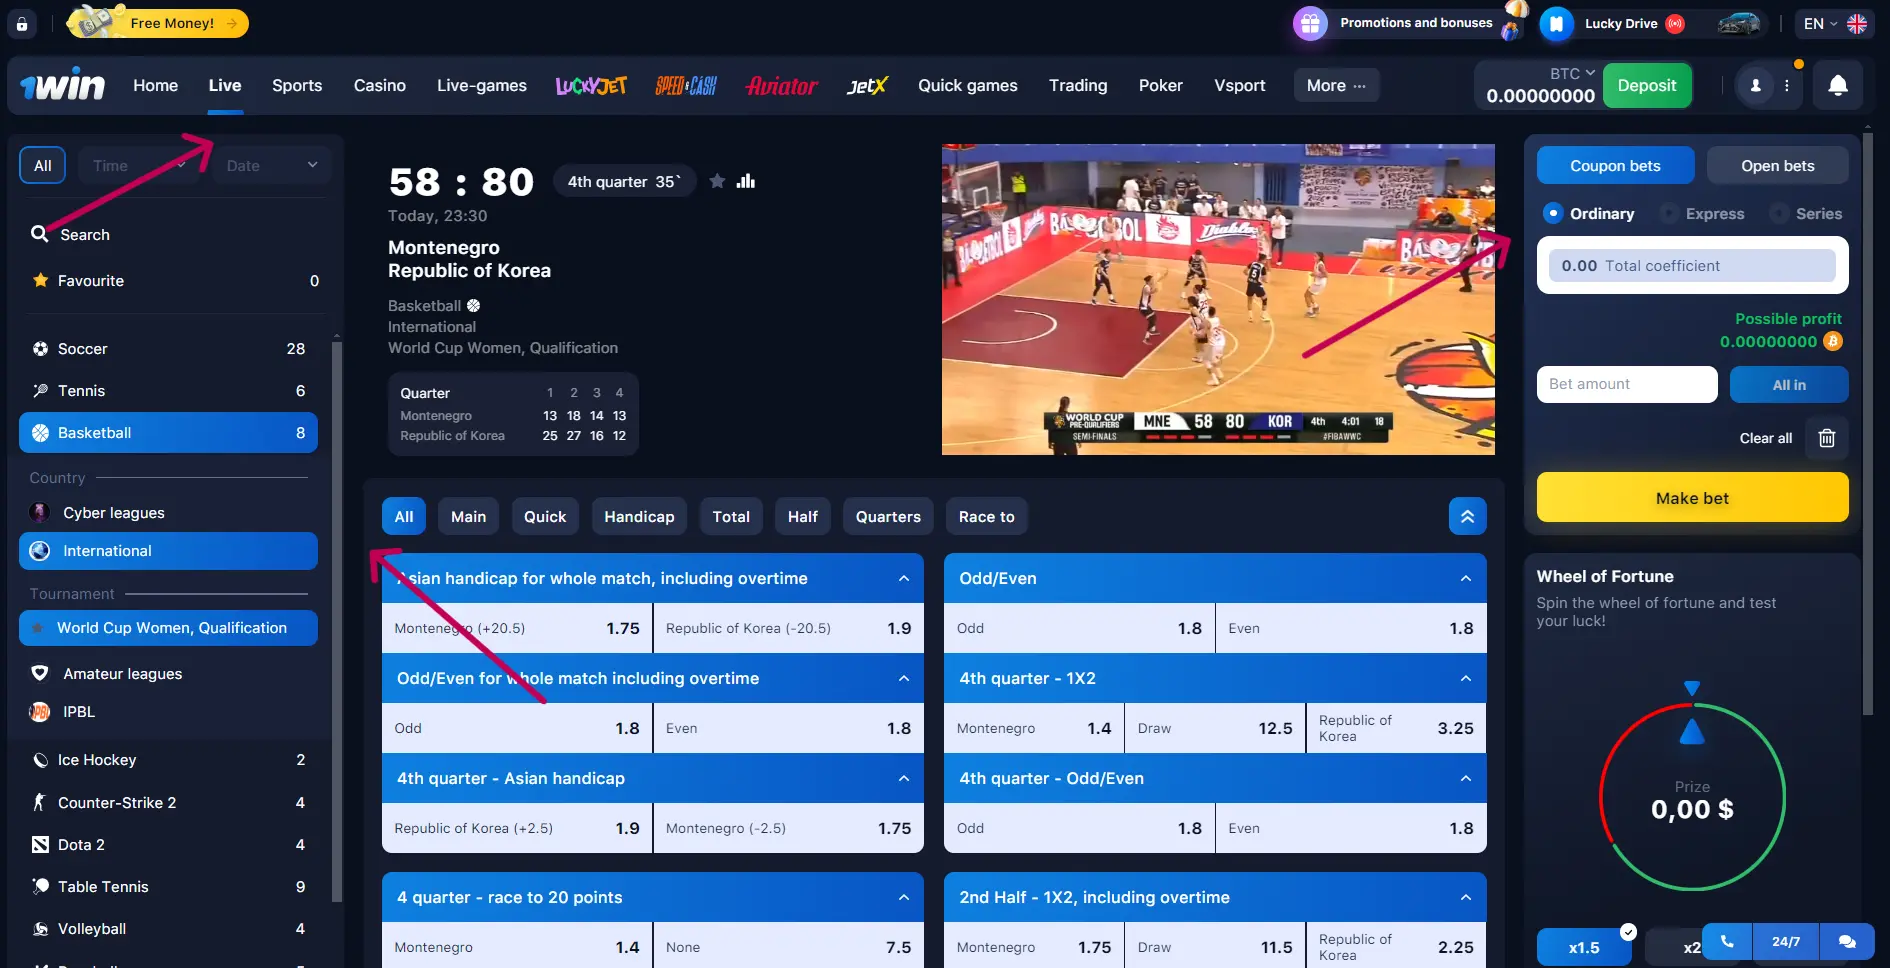Open live chat bubble icon
The image size is (1890, 968).
(x=1847, y=941)
